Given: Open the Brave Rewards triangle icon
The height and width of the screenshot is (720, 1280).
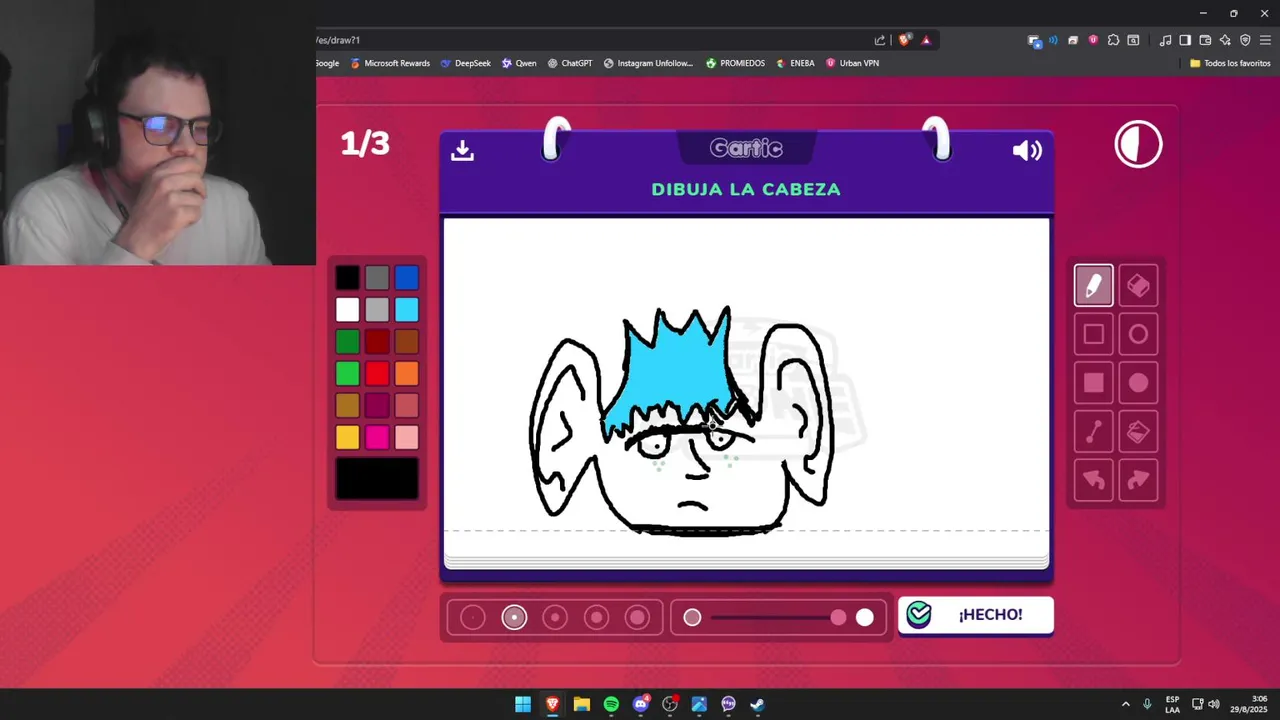Looking at the screenshot, I should pos(926,40).
